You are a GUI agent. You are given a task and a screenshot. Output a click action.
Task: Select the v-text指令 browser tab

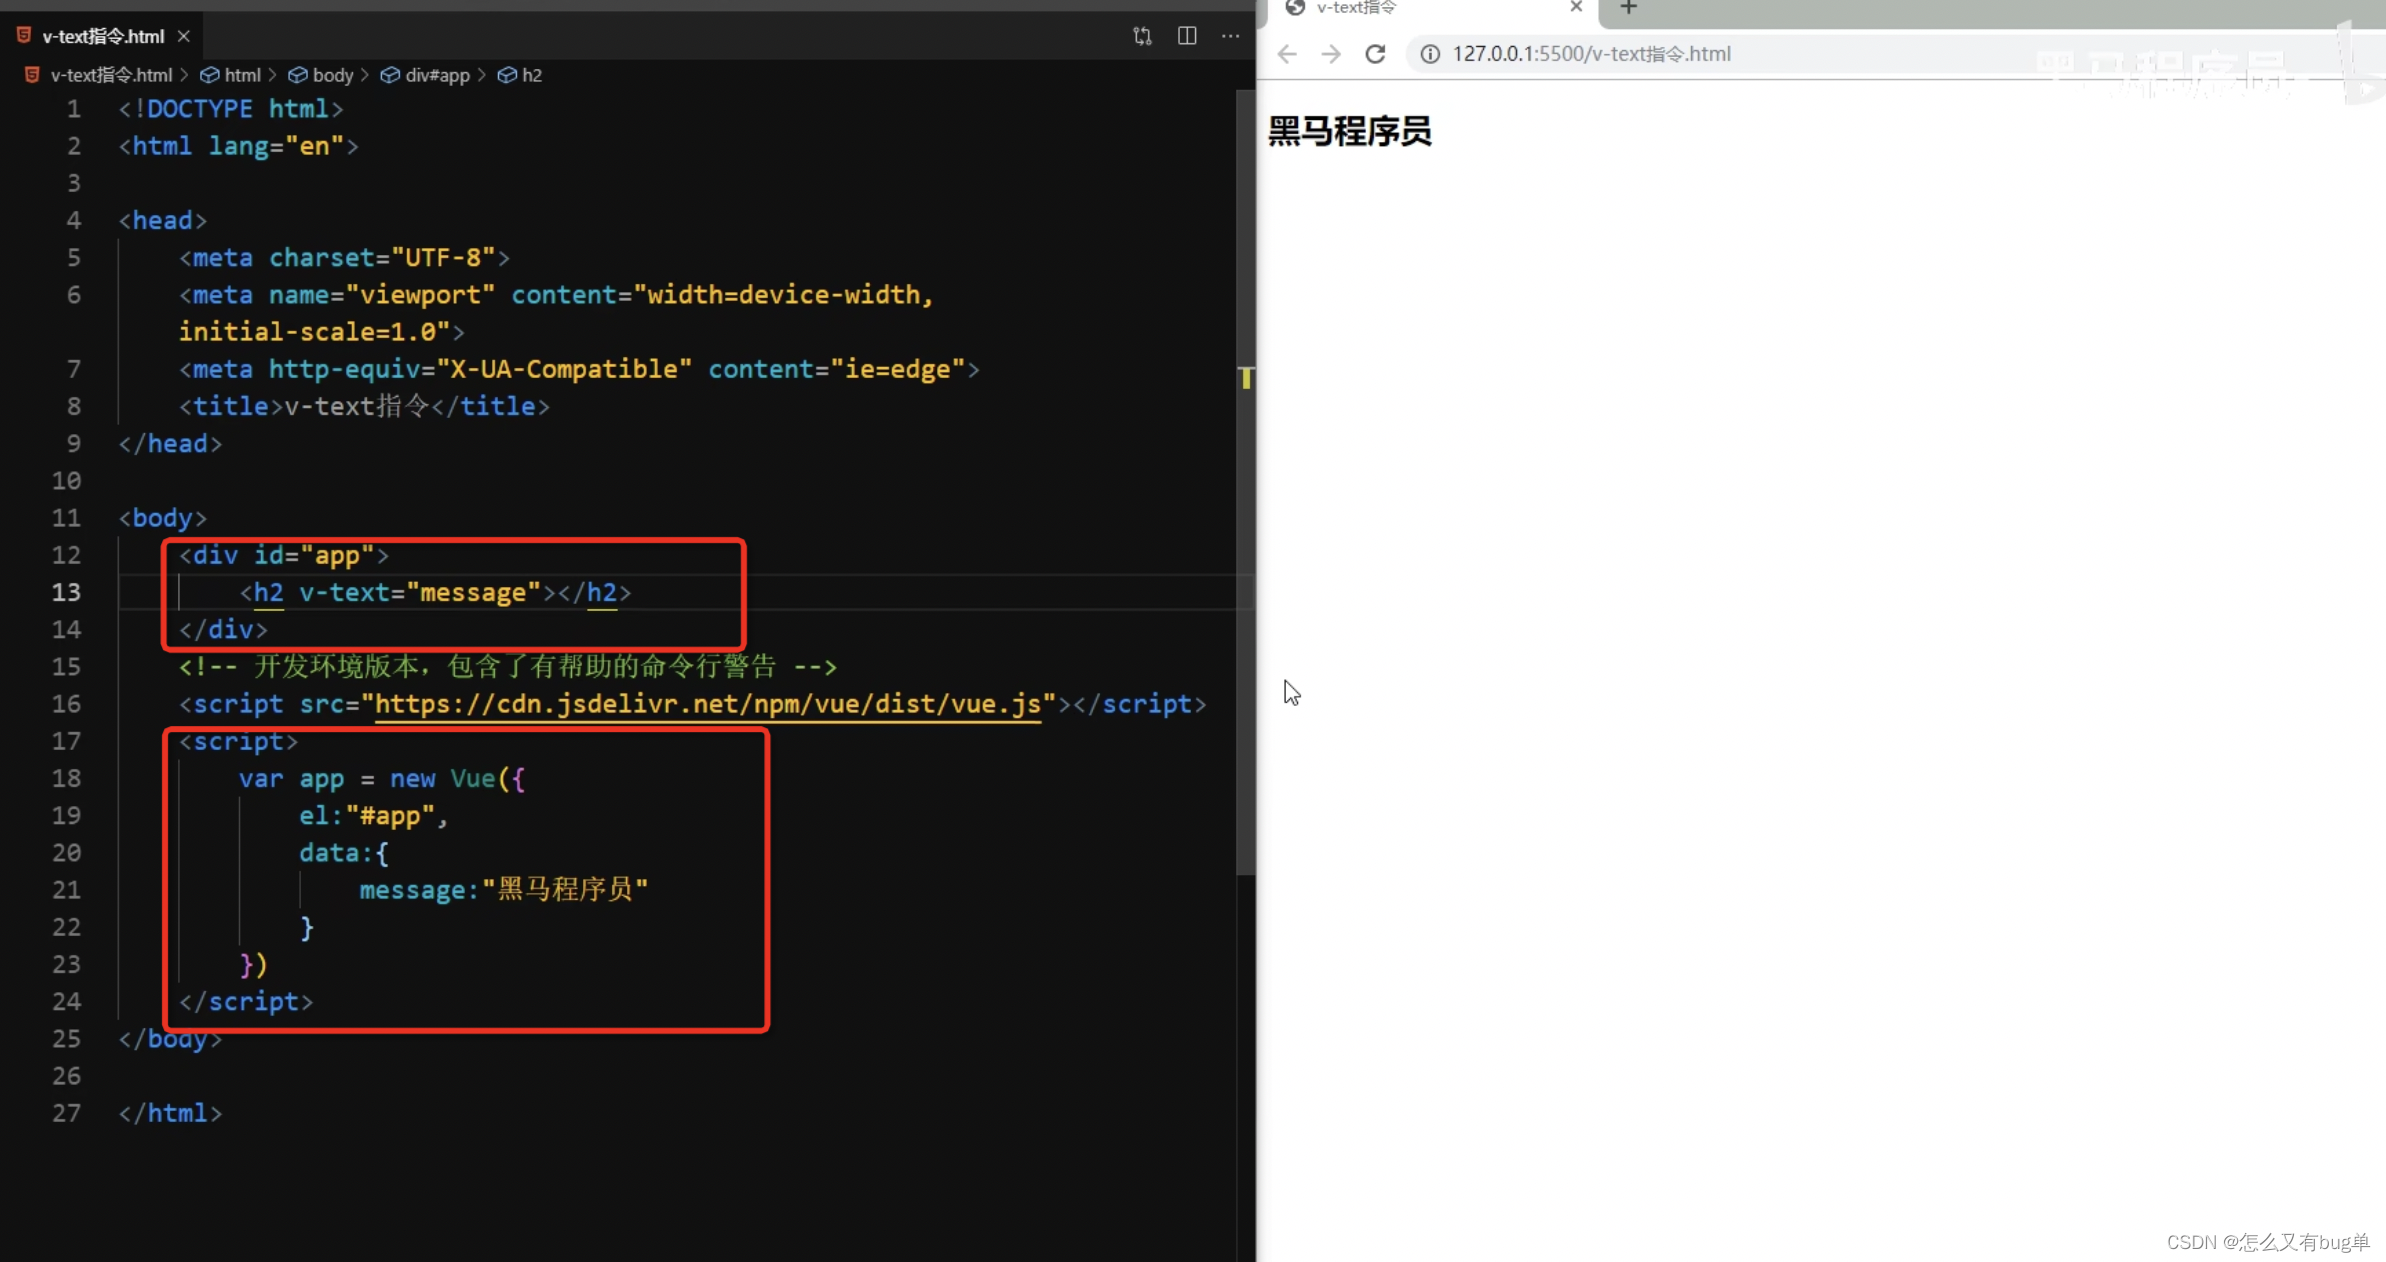pyautogui.click(x=1431, y=8)
